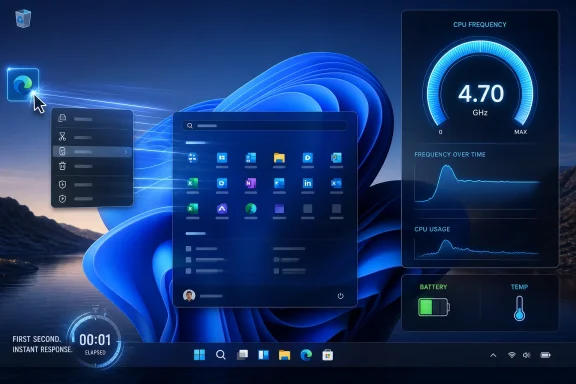The width and height of the screenshot is (576, 384).
Task: Click the "4.70" GHz reading
Action: coord(480,94)
